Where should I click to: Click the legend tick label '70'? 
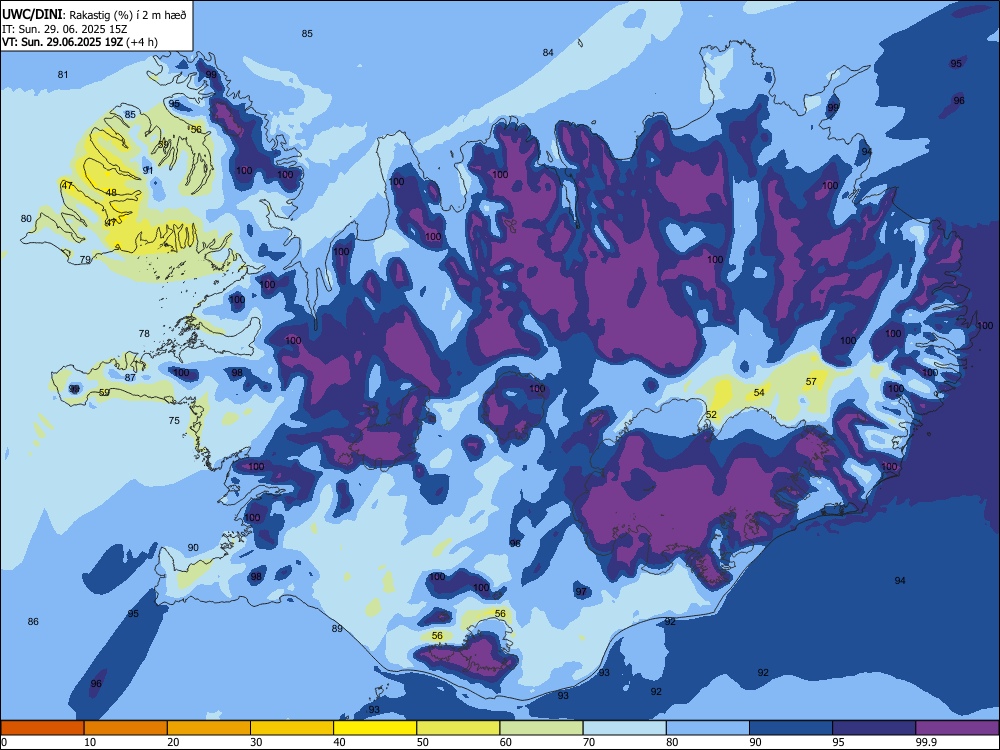(589, 742)
